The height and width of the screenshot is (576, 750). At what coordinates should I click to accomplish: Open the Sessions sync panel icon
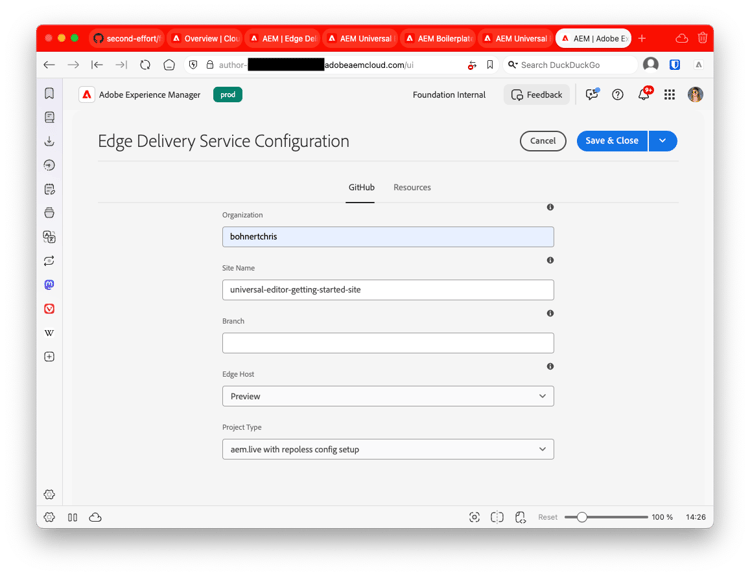tap(49, 261)
